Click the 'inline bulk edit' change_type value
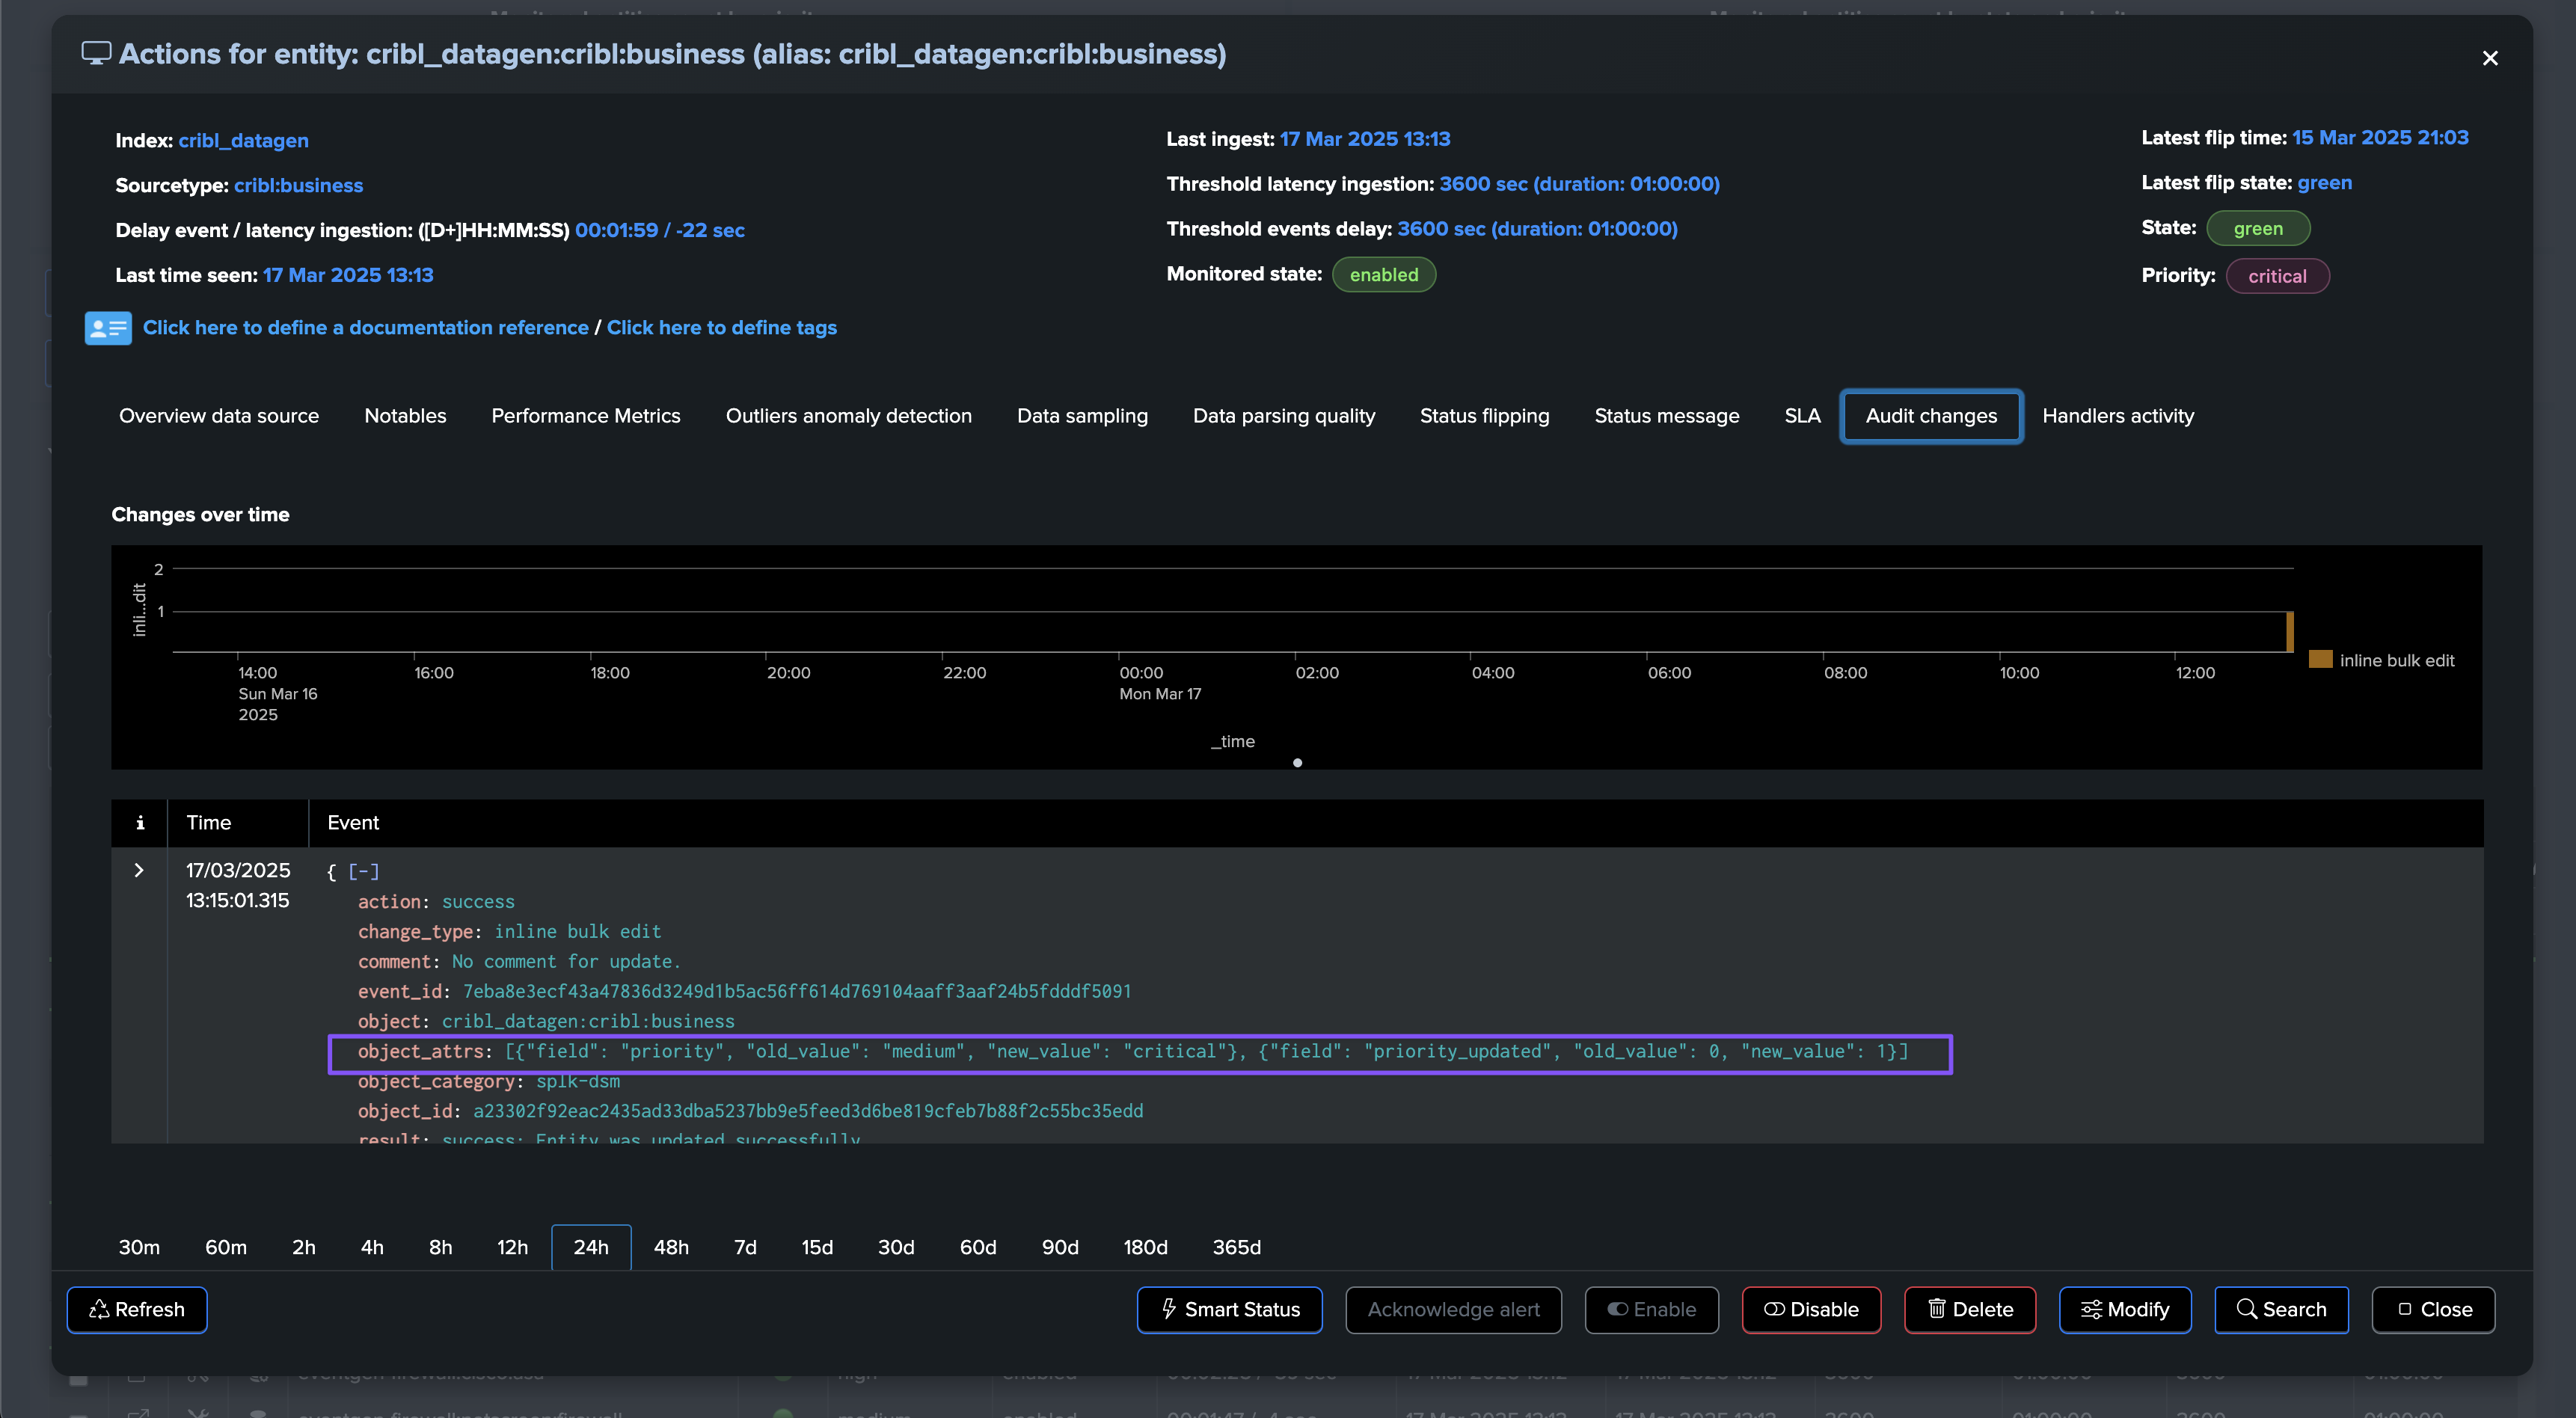 point(578,931)
